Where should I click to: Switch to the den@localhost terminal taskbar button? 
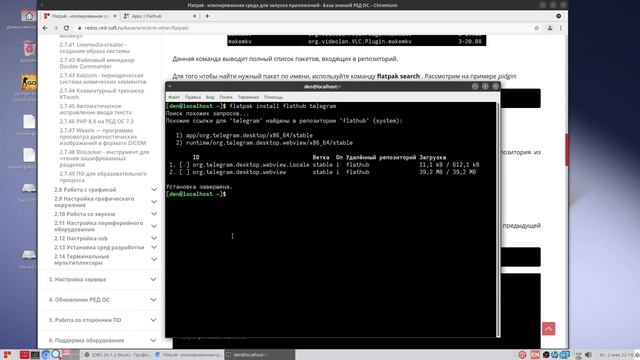[x=260, y=355]
